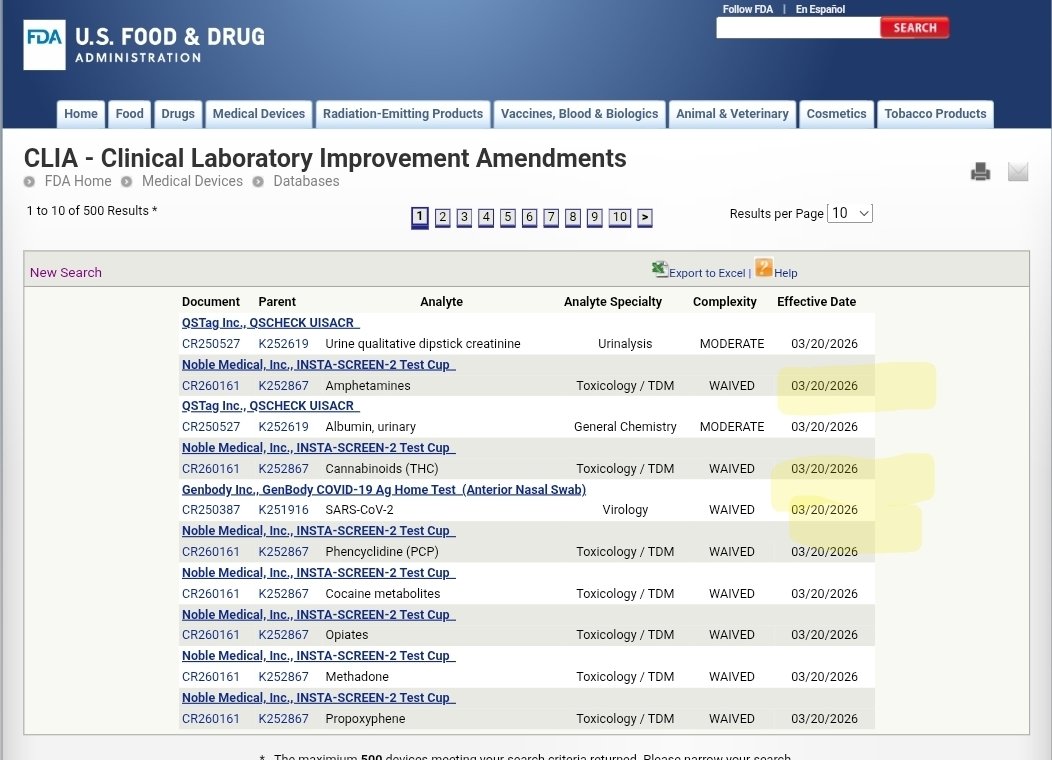The width and height of the screenshot is (1052, 760).
Task: Open Noble Medical link above Cocaine metabolites
Action: tap(319, 572)
